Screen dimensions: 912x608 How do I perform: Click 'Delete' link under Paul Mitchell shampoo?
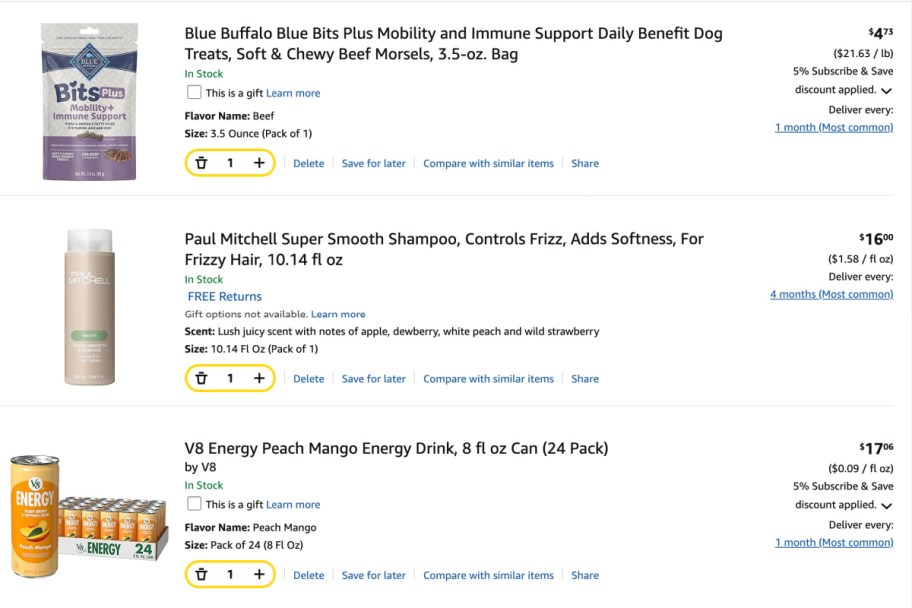pyautogui.click(x=308, y=378)
